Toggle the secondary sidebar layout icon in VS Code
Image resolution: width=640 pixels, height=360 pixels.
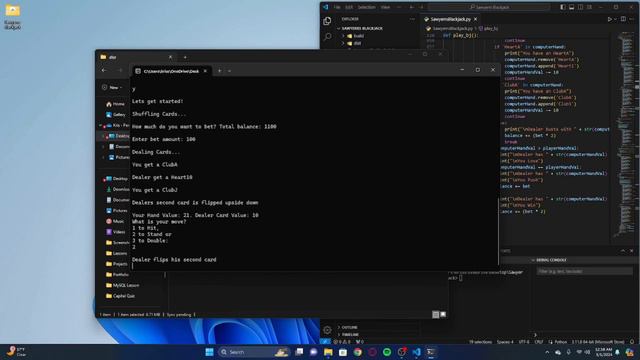(580, 7)
